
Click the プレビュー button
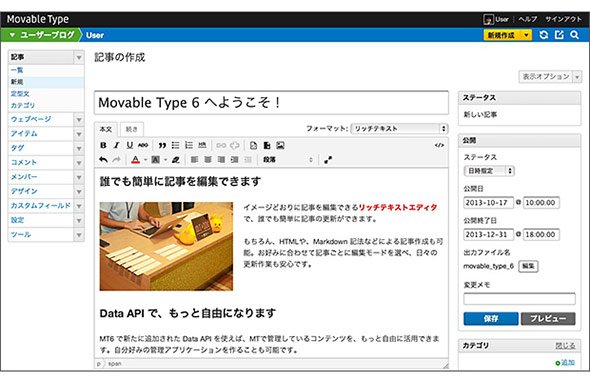click(548, 319)
